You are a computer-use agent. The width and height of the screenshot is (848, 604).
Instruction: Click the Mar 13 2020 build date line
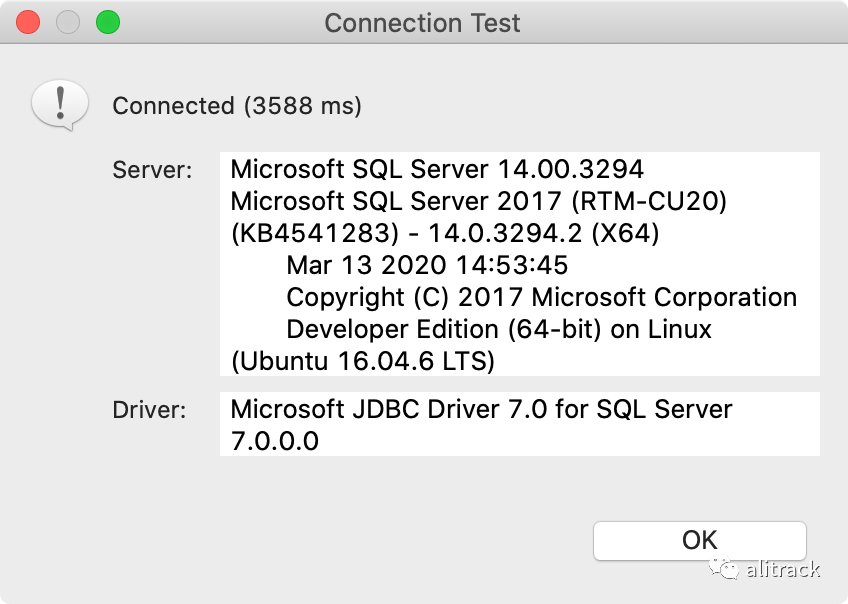pyautogui.click(x=427, y=265)
